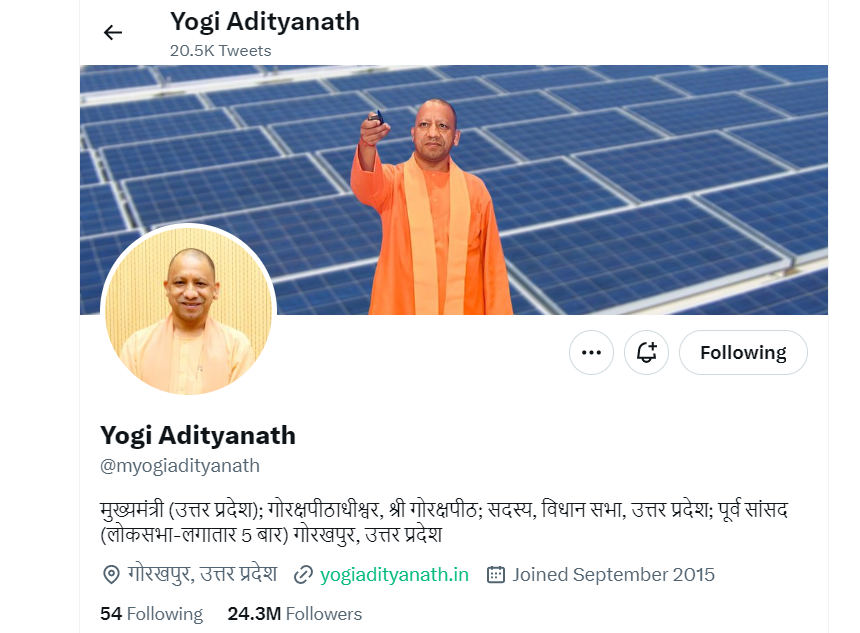This screenshot has width=860, height=633.
Task: View the 24.3M Followers list
Action: 295,613
